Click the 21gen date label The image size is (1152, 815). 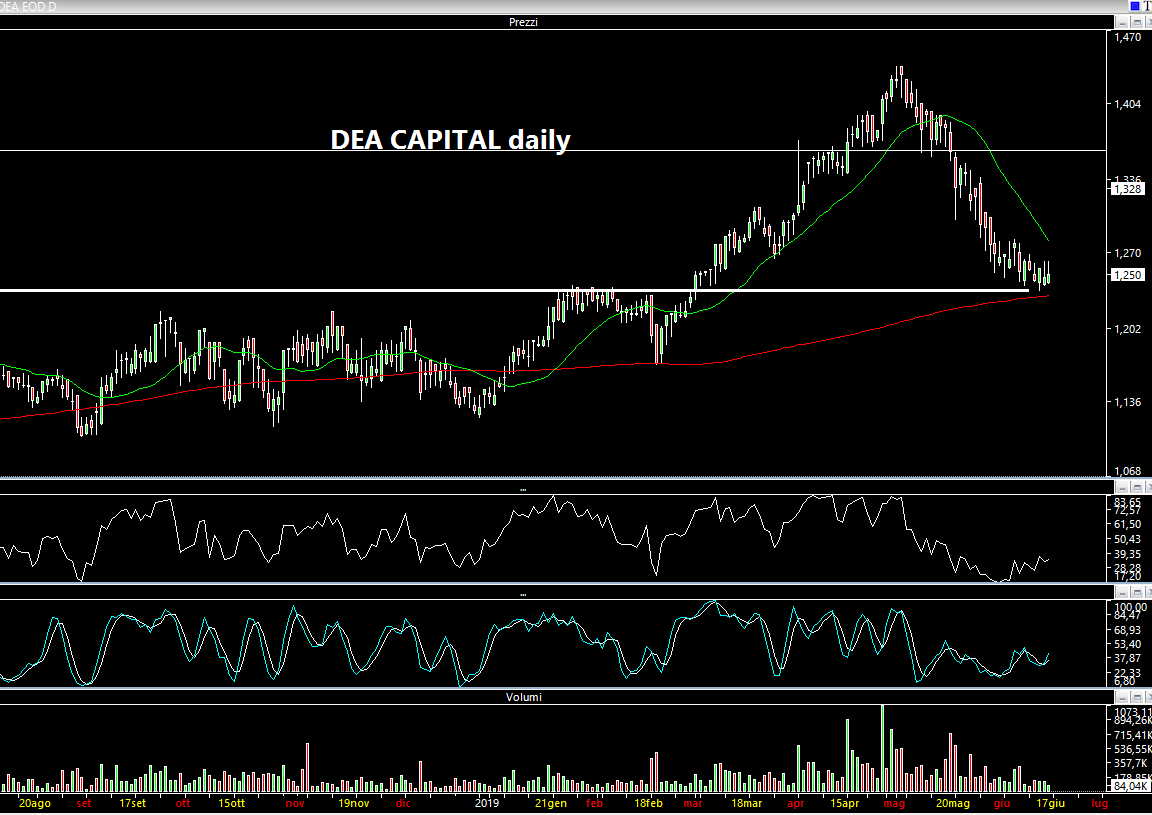click(550, 803)
